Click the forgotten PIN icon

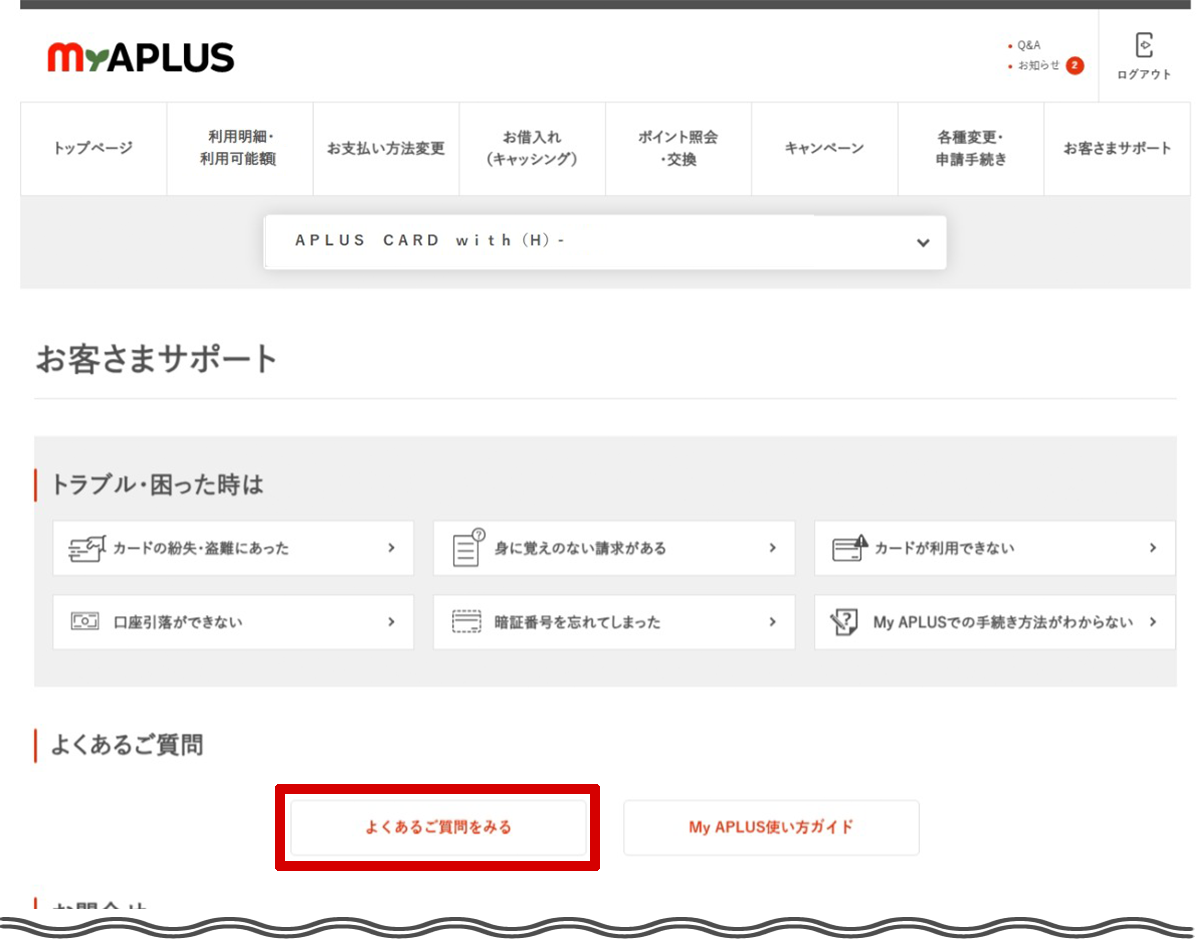467,622
